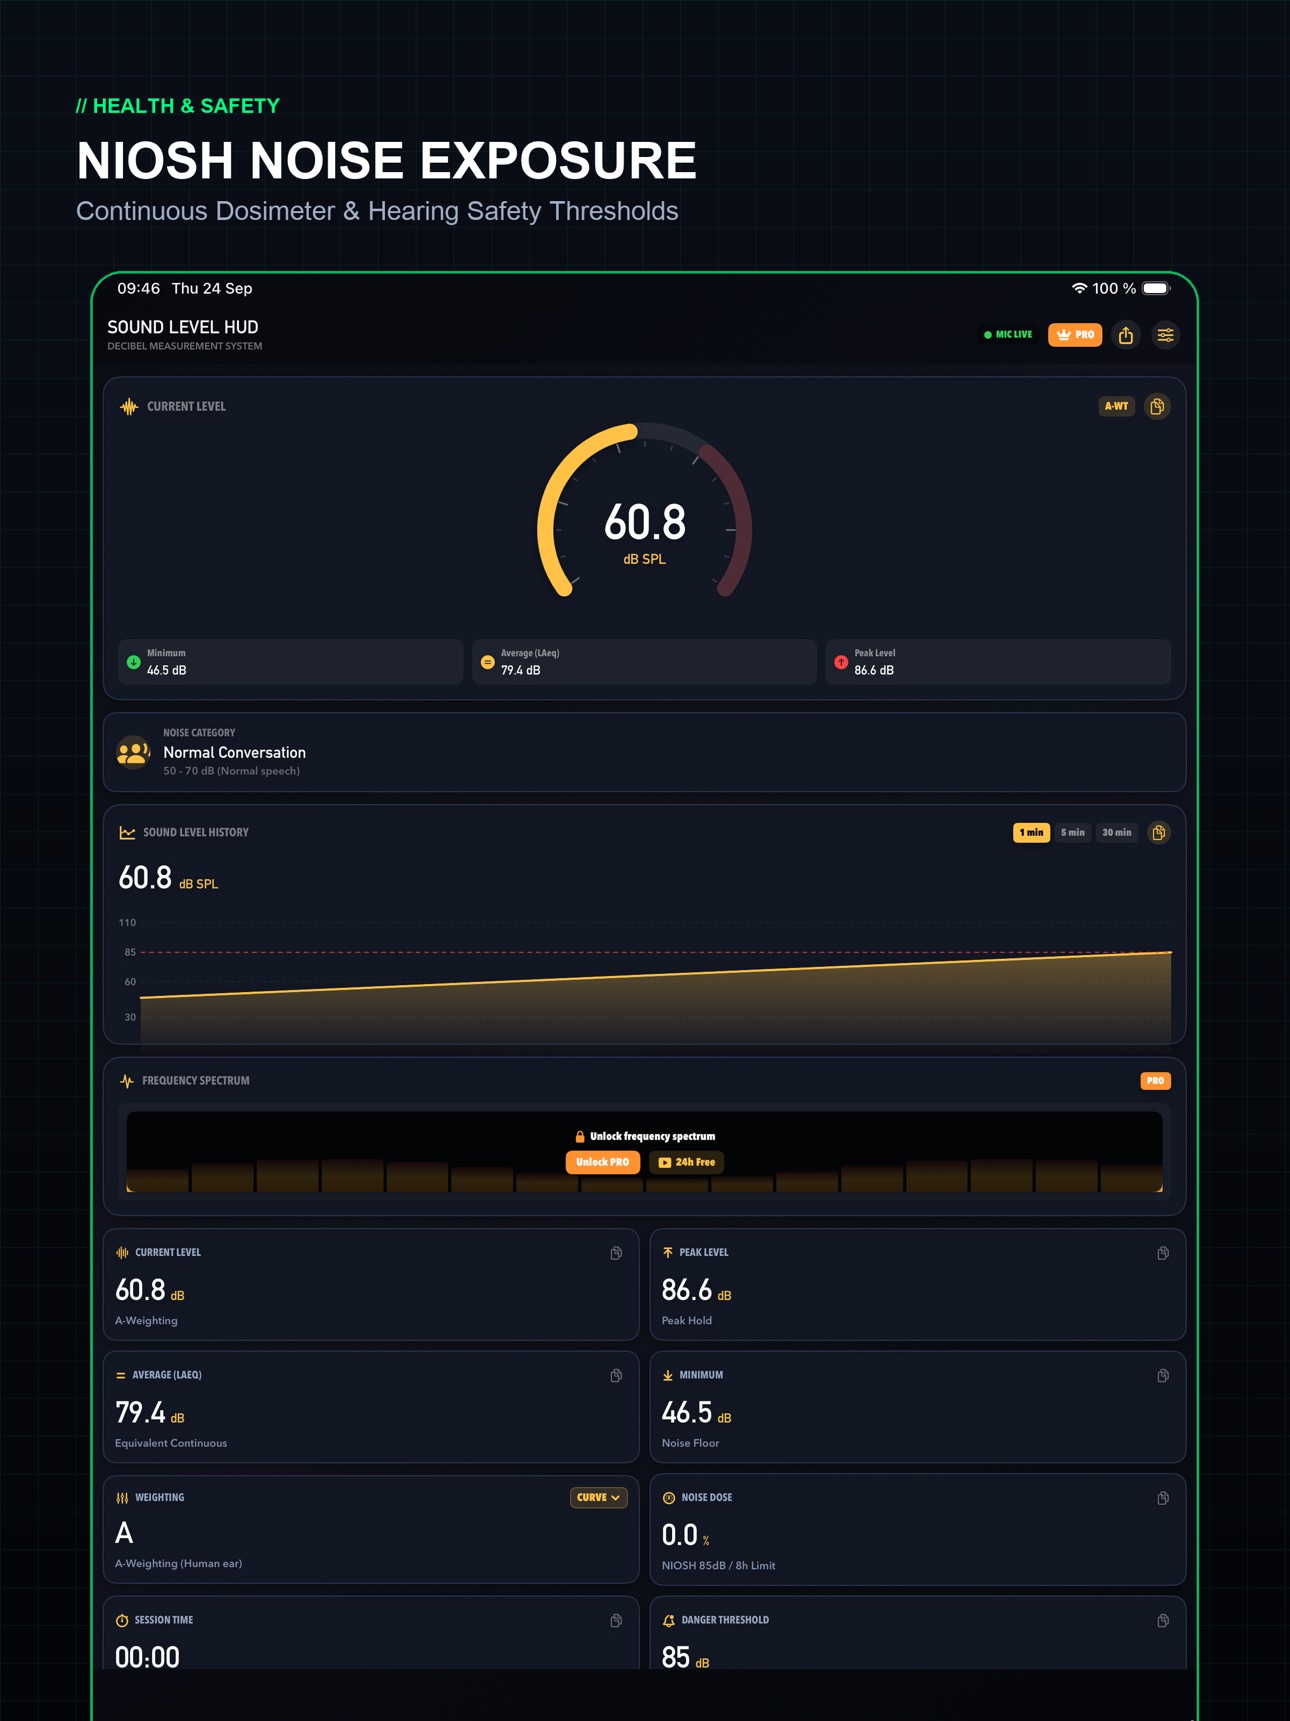Copy the Session Time card value
The height and width of the screenshot is (1721, 1290).
pos(616,1620)
